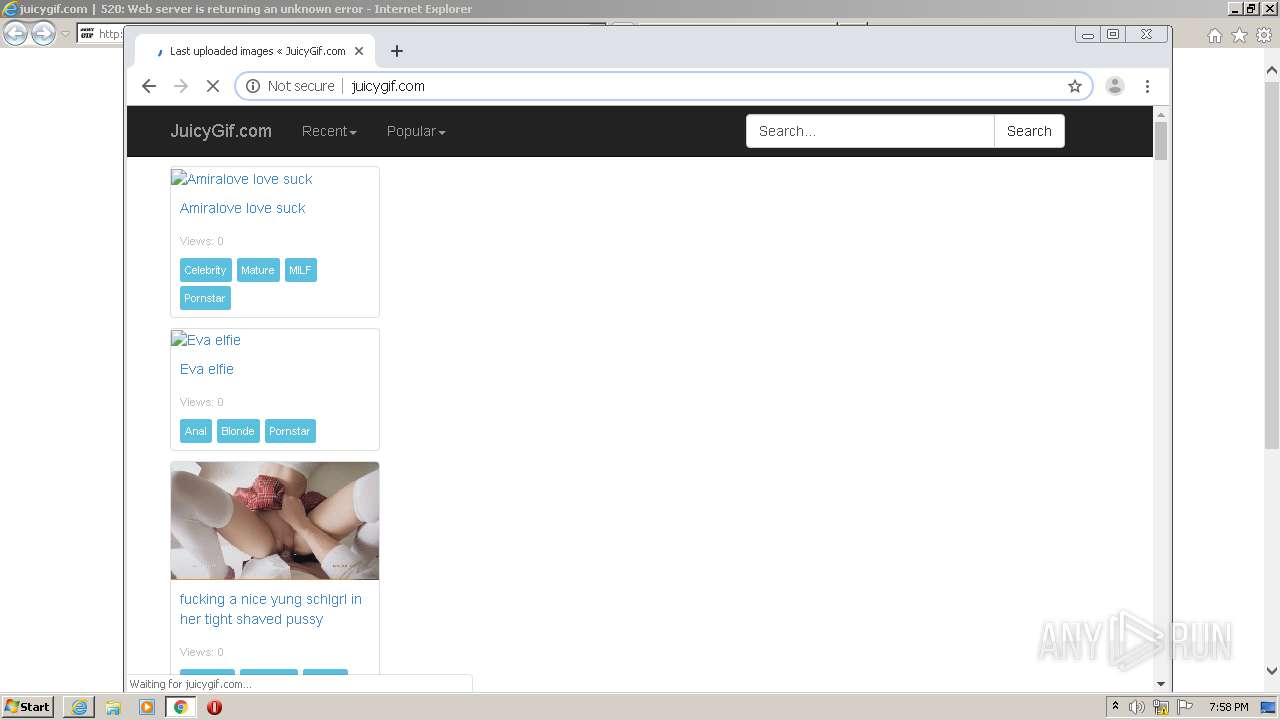Click the broken Eva elfie image placeholder

pyautogui.click(x=206, y=340)
